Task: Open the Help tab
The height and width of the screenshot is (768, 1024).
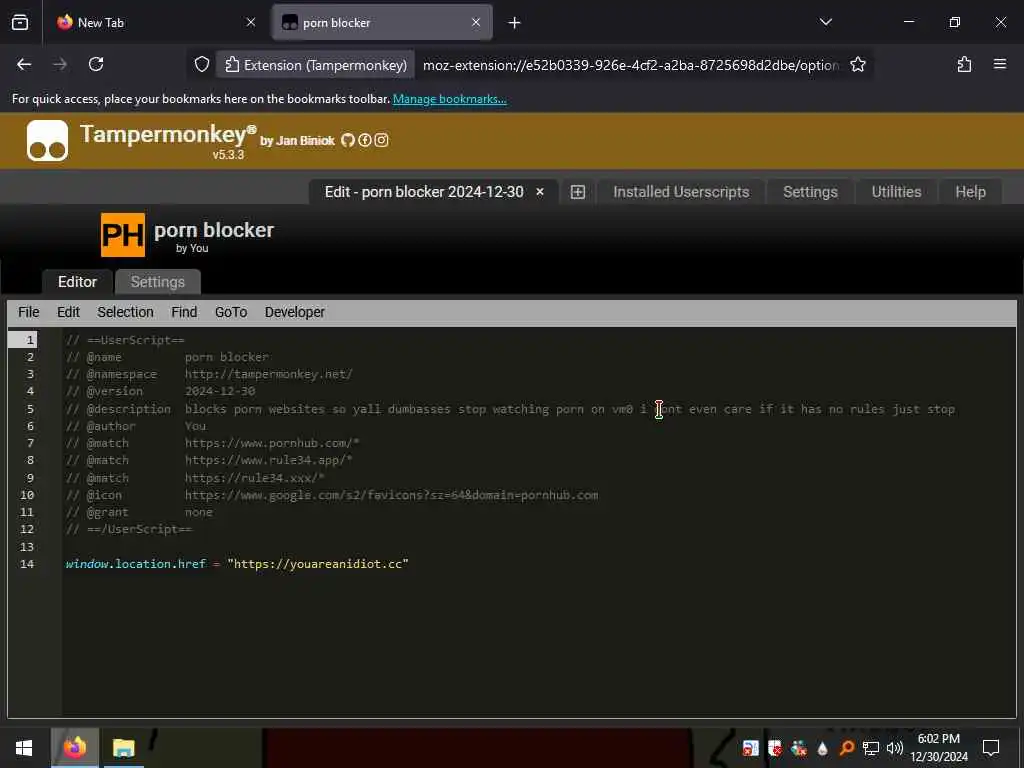Action: (970, 192)
